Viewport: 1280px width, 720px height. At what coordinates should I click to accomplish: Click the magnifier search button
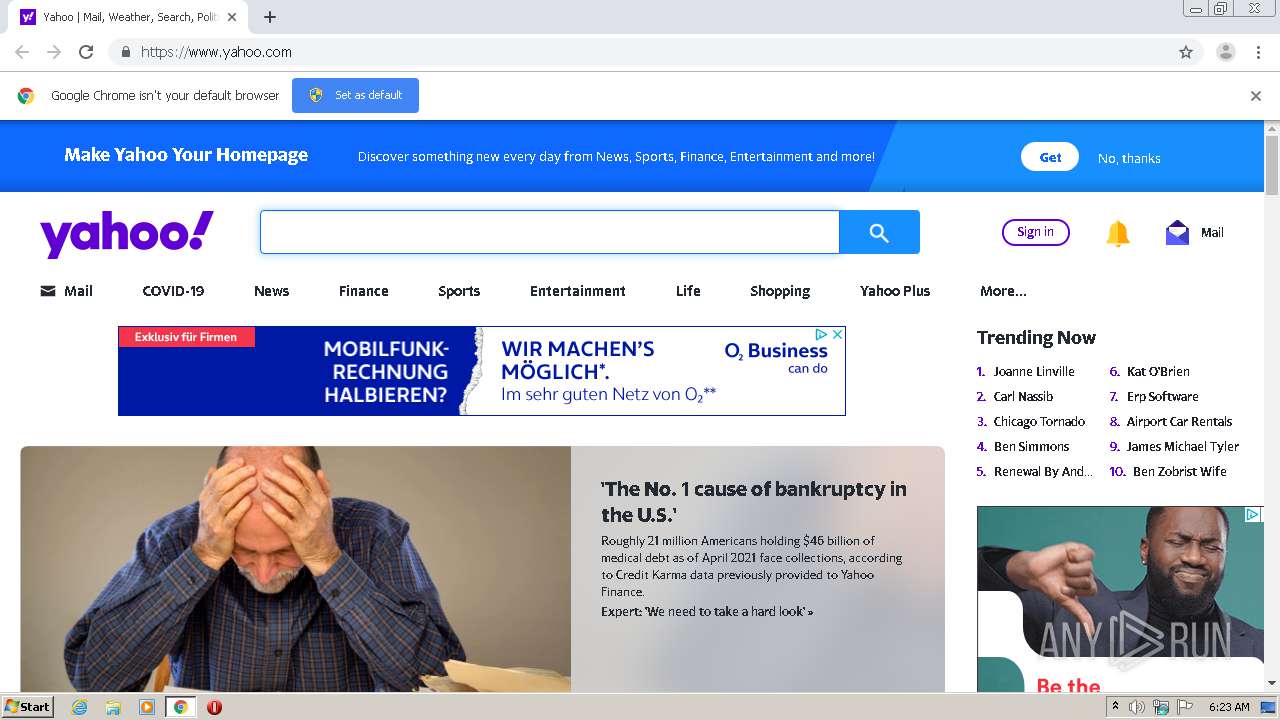879,232
